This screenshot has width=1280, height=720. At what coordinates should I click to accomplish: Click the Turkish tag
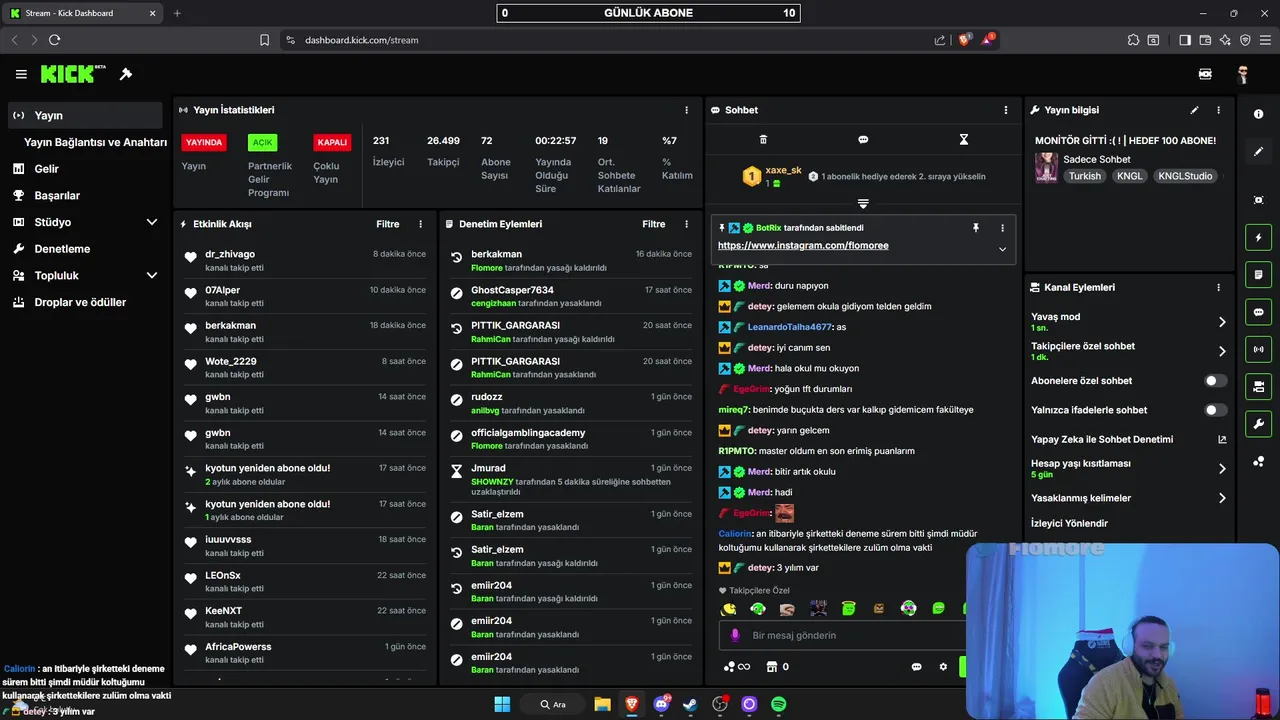(x=1084, y=176)
